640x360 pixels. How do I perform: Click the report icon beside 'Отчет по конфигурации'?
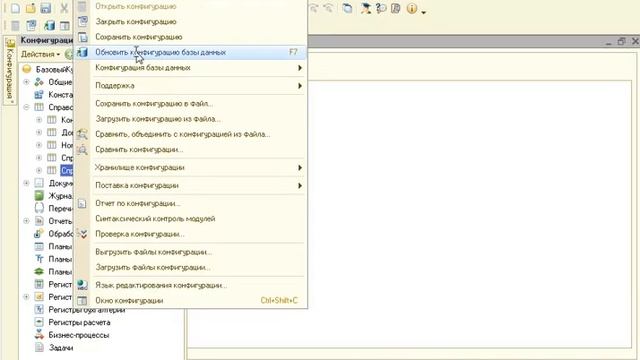82,203
